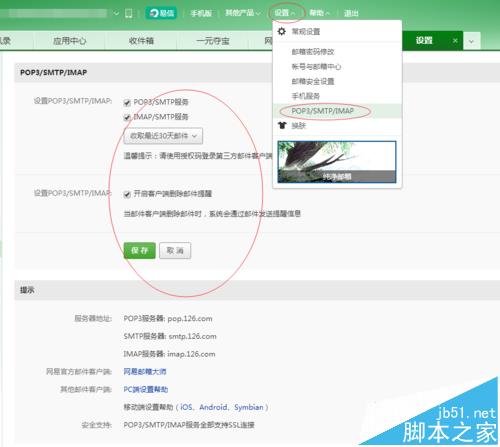Viewport: 500px width, 447px height.
Task: Click the 提示 section heading
Action: coord(27,290)
